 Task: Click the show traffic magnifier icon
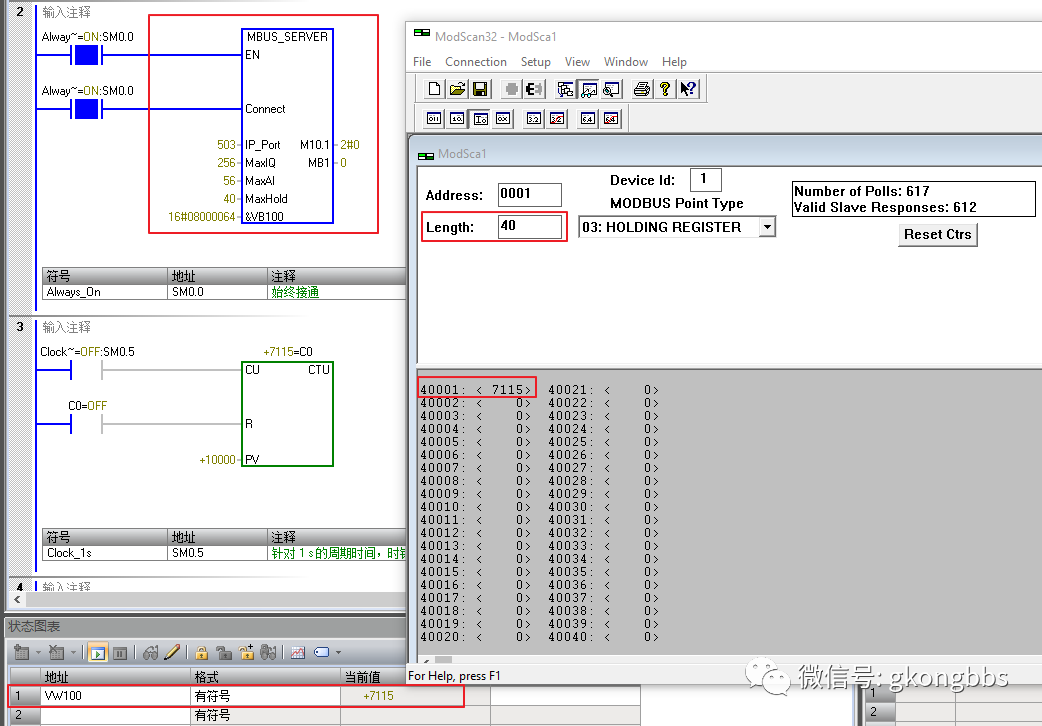click(611, 89)
